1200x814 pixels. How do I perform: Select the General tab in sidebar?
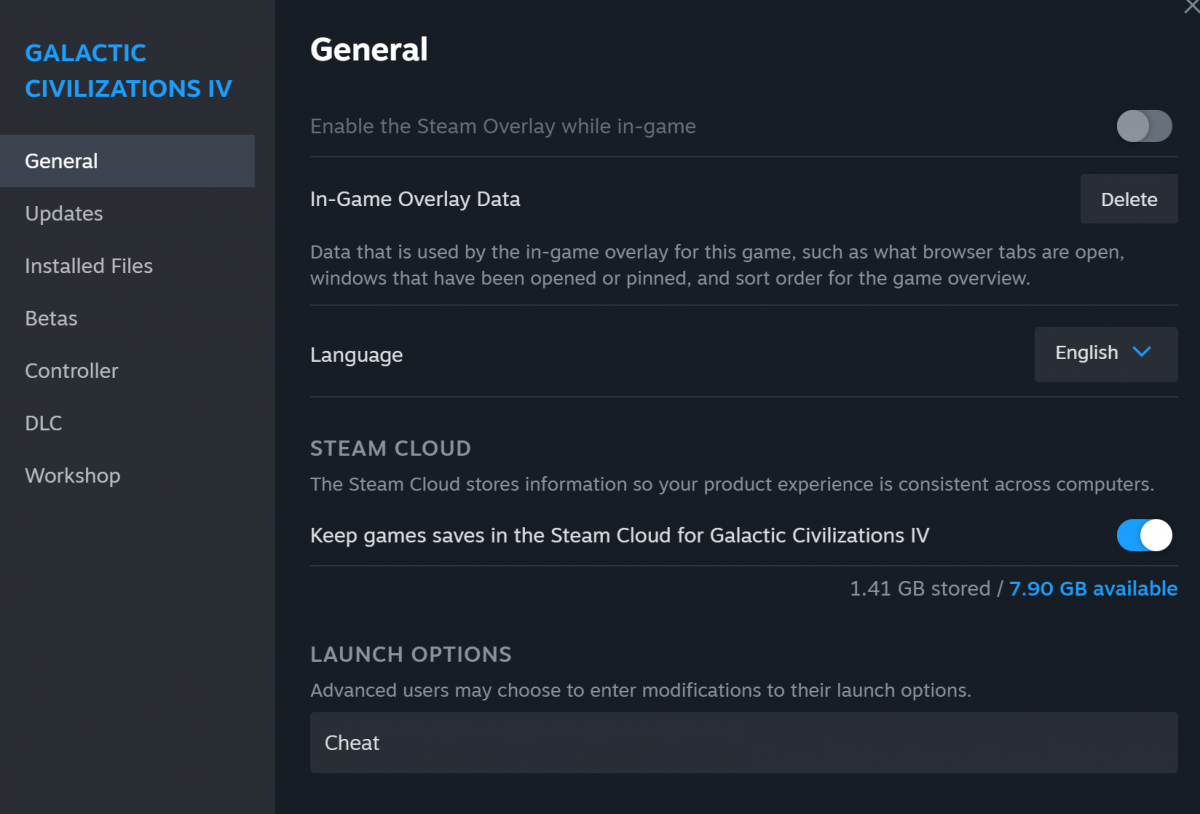pos(127,161)
